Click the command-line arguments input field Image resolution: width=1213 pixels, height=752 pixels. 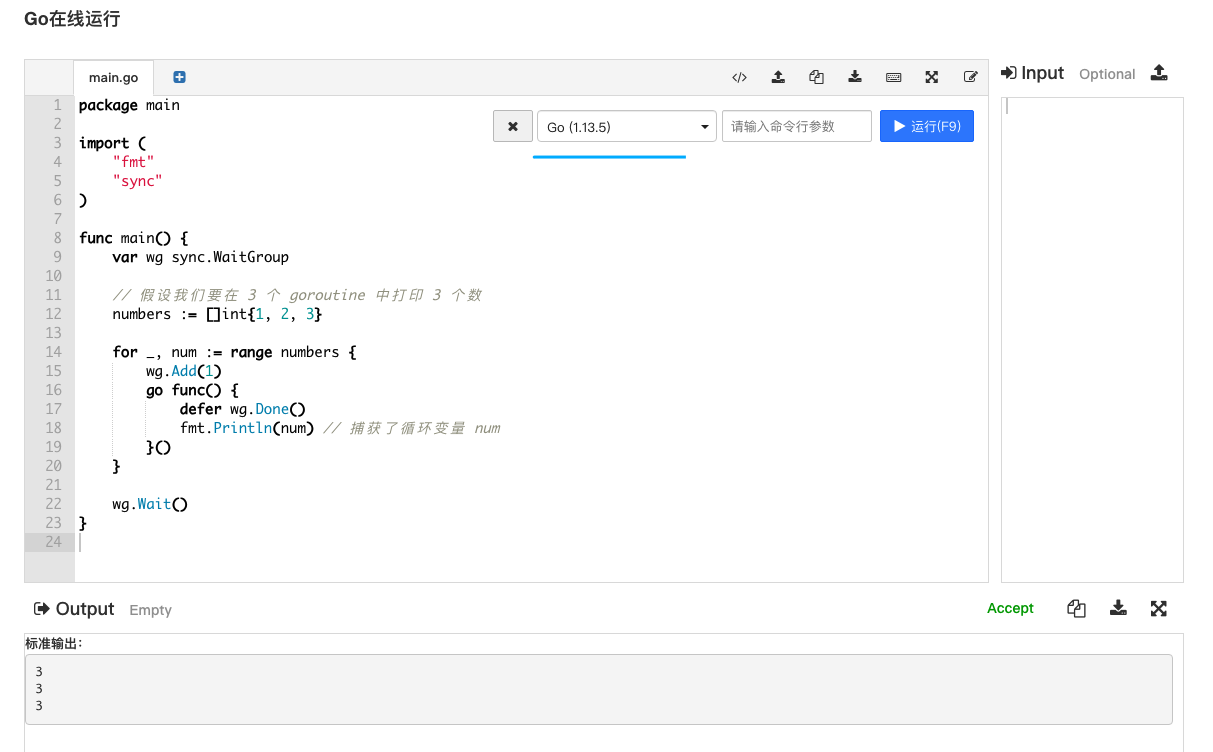point(796,127)
